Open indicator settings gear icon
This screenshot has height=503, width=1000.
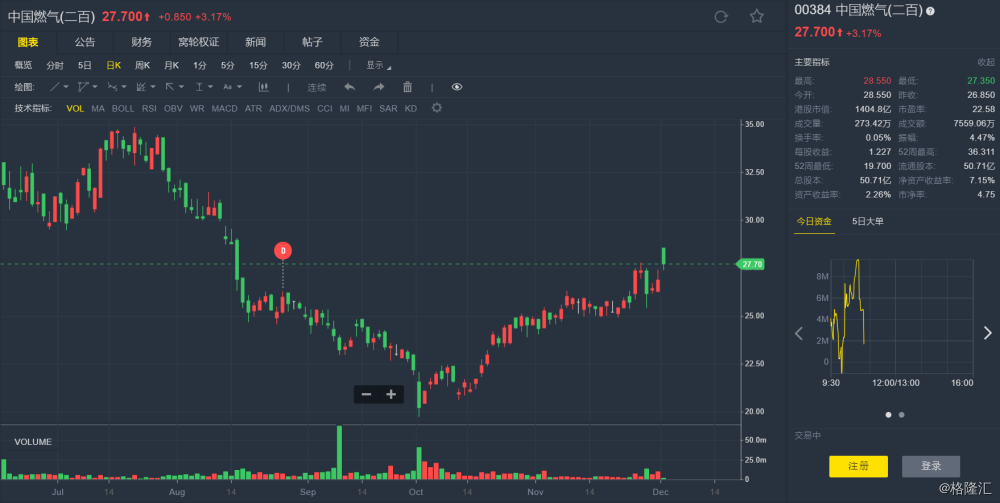pos(437,108)
